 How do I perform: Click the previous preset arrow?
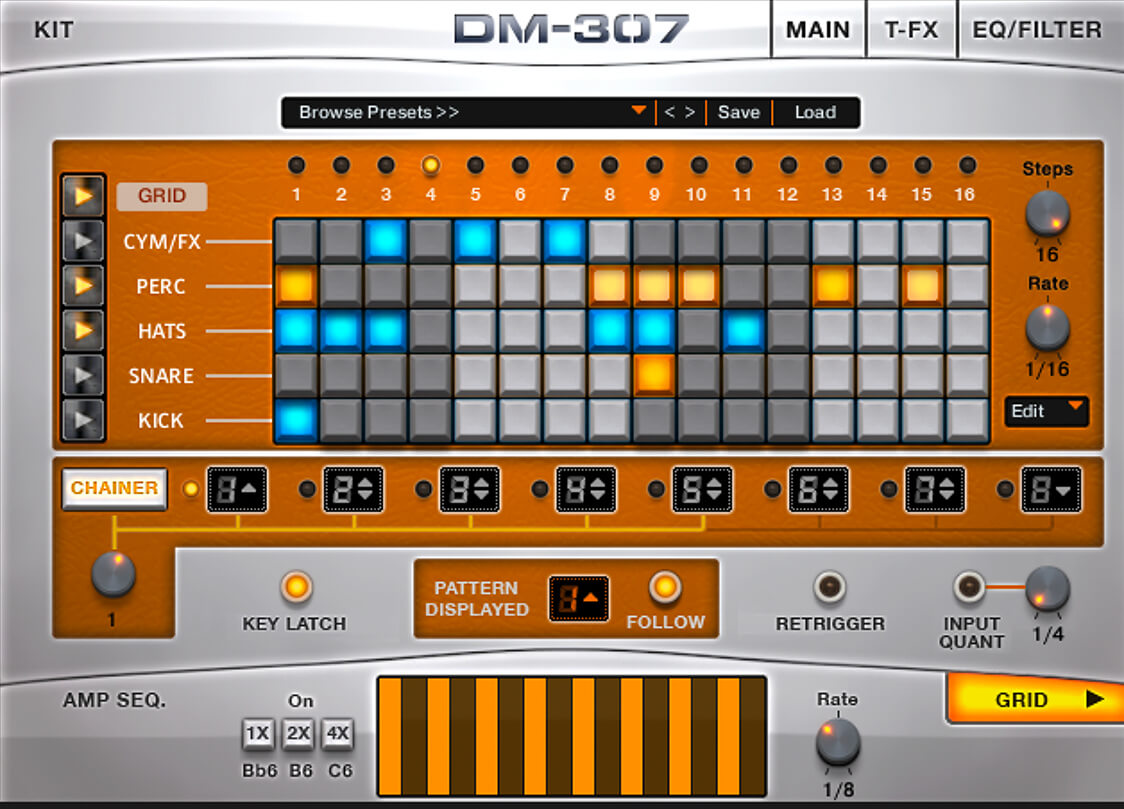(670, 113)
